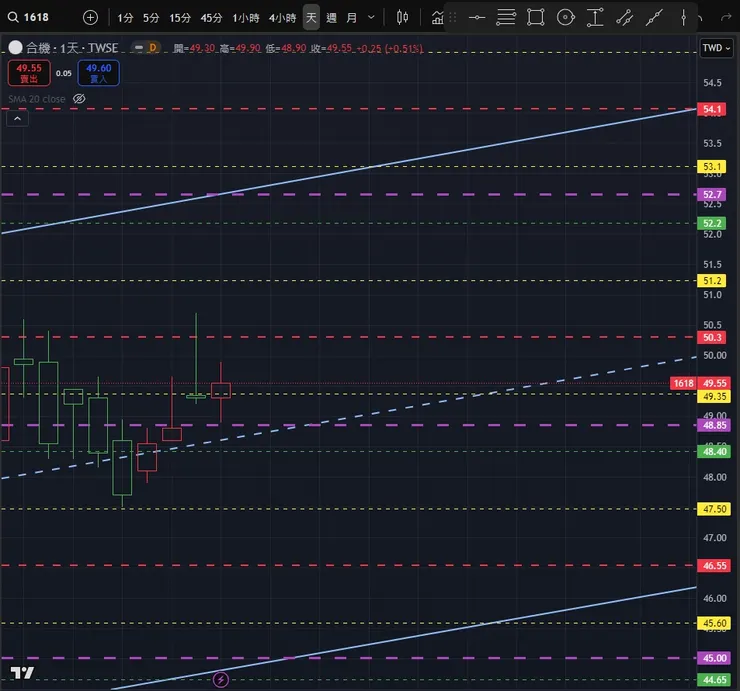Open candlestick chart type menu
Screen dimensions: 740x691
402,17
